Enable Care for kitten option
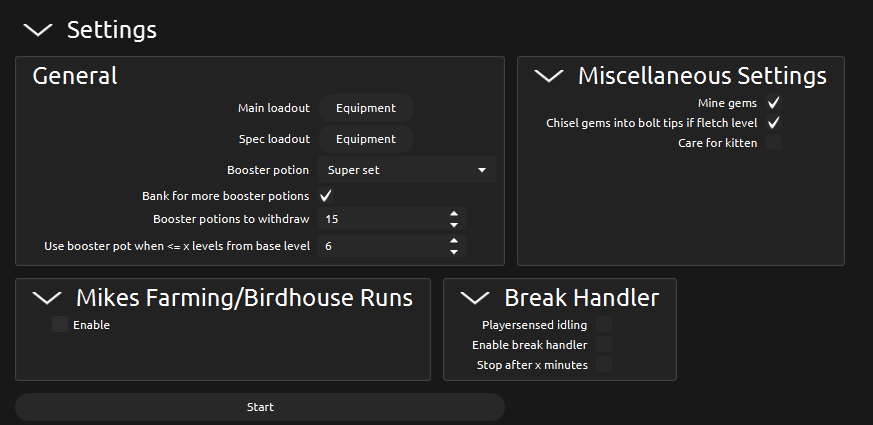The image size is (873, 425). tap(774, 143)
